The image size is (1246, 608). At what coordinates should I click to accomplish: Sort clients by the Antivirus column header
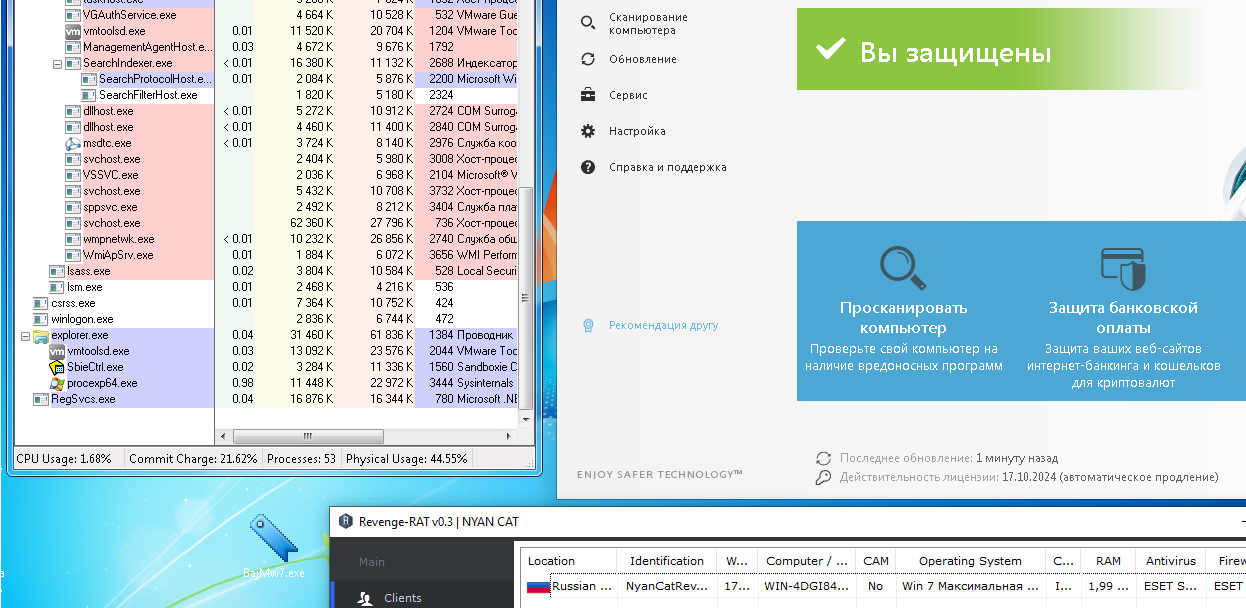(x=1172, y=561)
